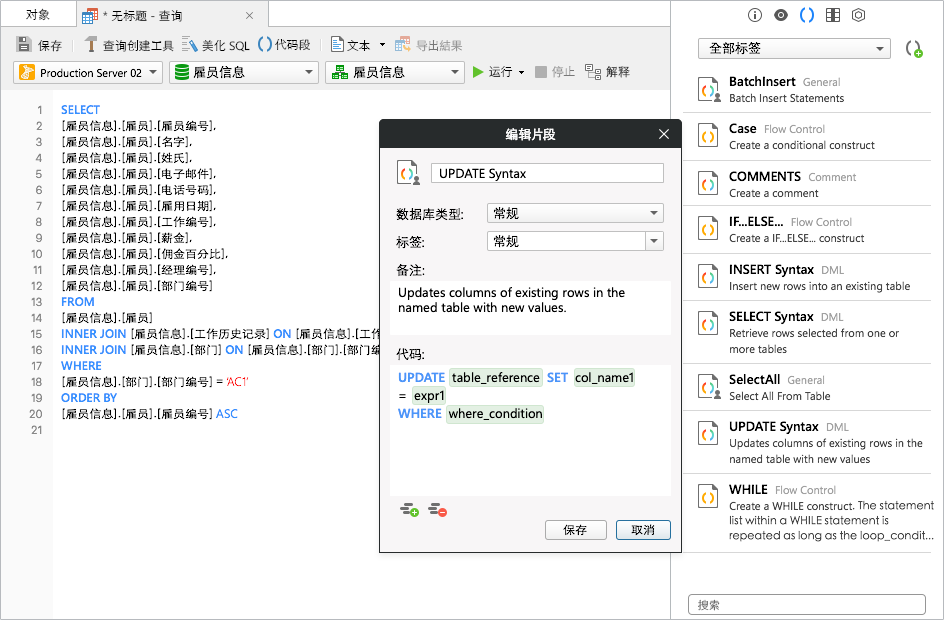
Task: Click the 解释 explain button
Action: point(608,72)
